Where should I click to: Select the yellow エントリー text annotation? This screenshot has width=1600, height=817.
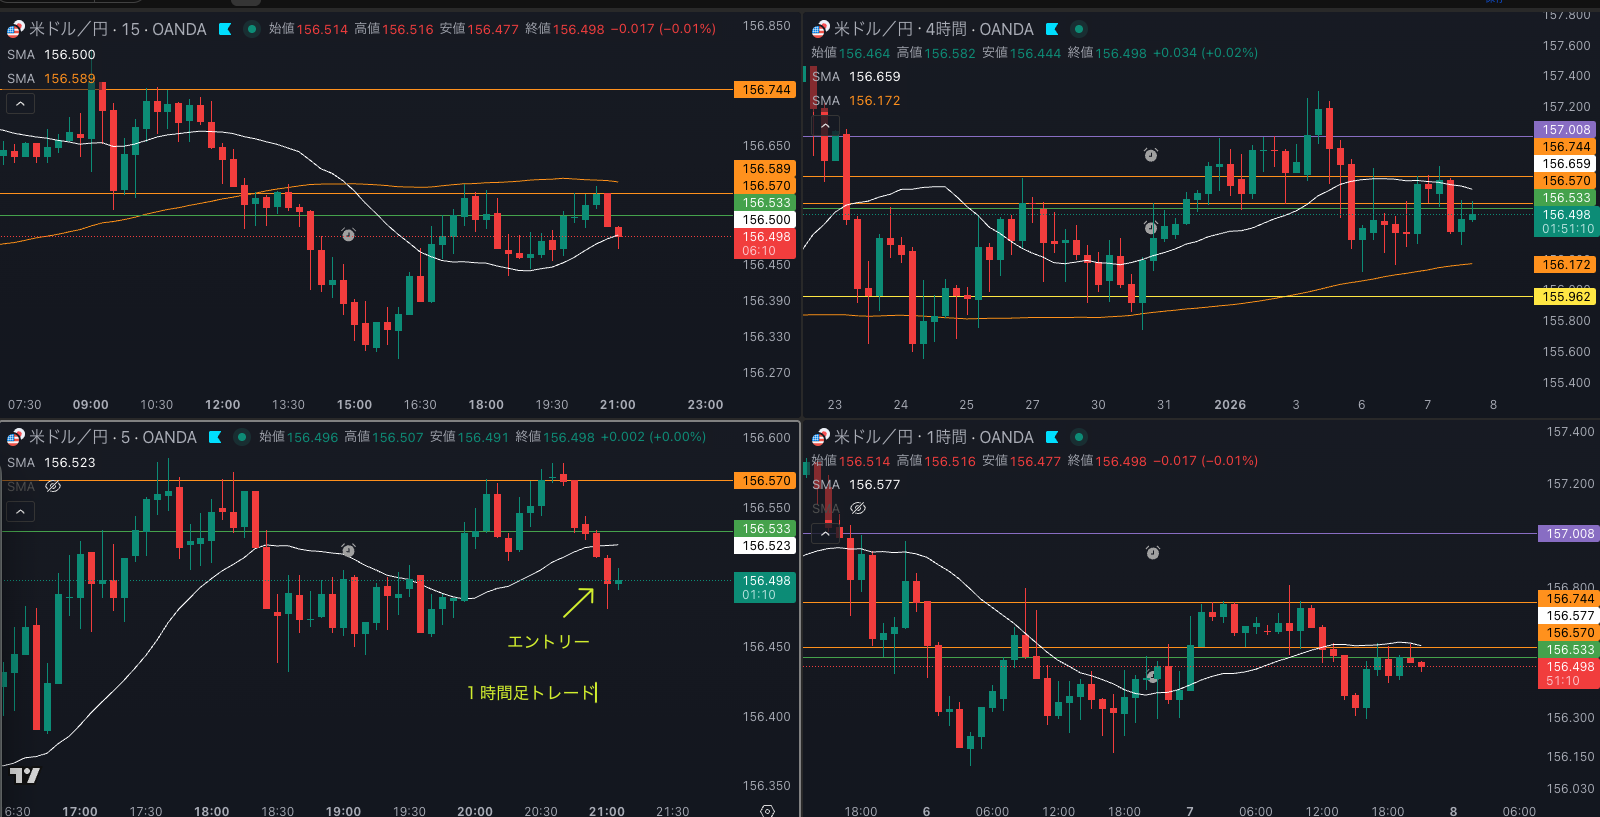tap(548, 641)
